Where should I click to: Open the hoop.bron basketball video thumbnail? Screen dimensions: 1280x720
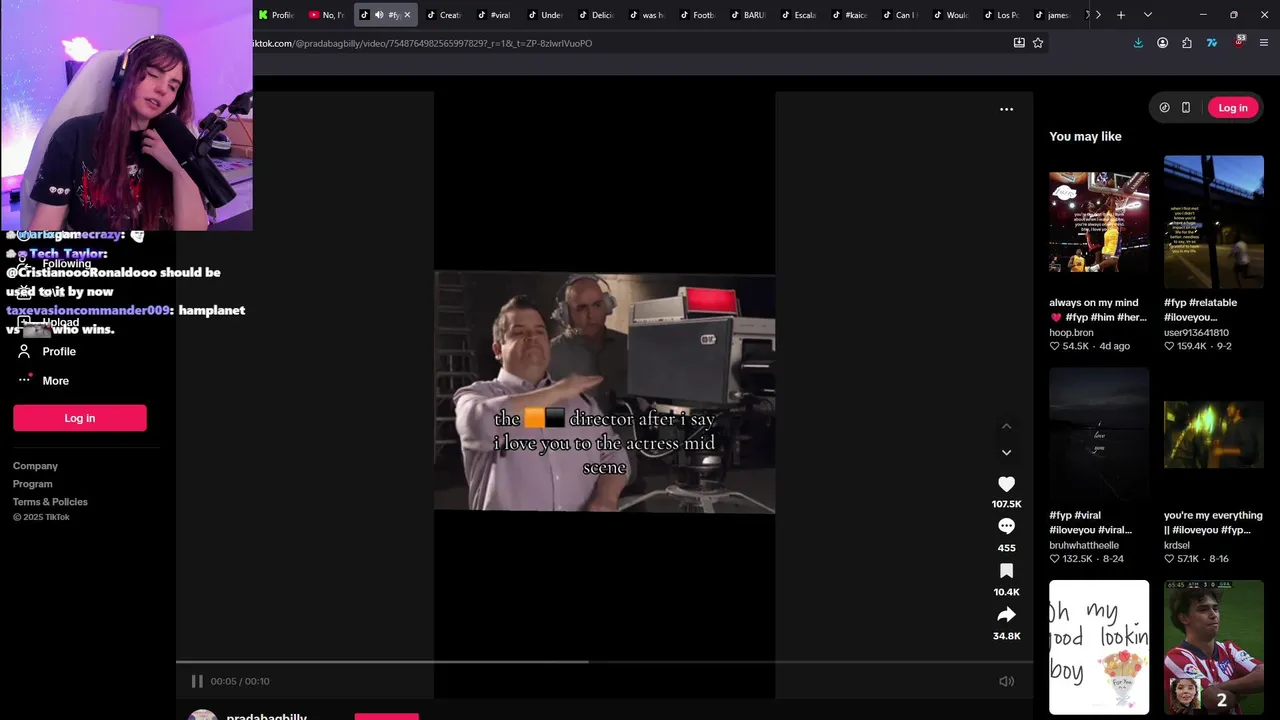(1099, 222)
